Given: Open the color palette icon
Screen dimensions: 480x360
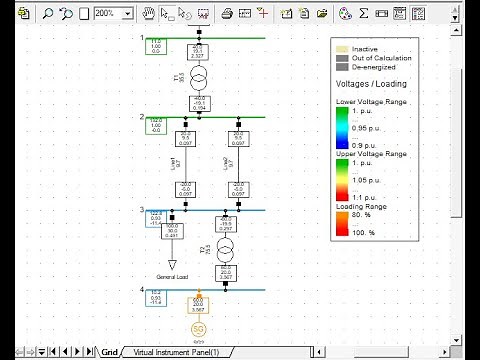Looking at the screenshot, I should tap(345, 13).
